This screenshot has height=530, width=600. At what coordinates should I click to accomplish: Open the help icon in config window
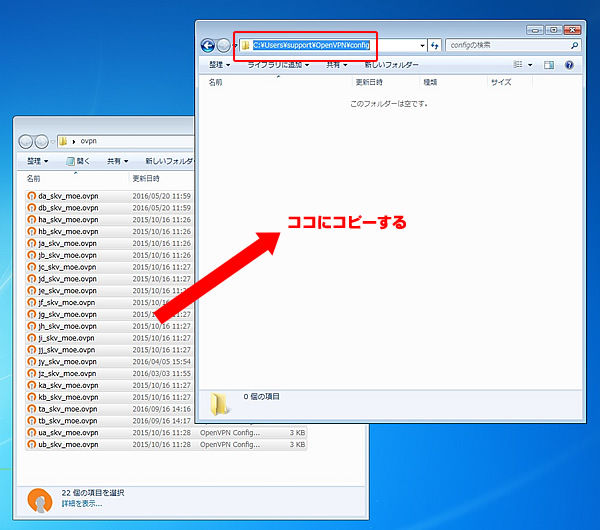pos(570,65)
